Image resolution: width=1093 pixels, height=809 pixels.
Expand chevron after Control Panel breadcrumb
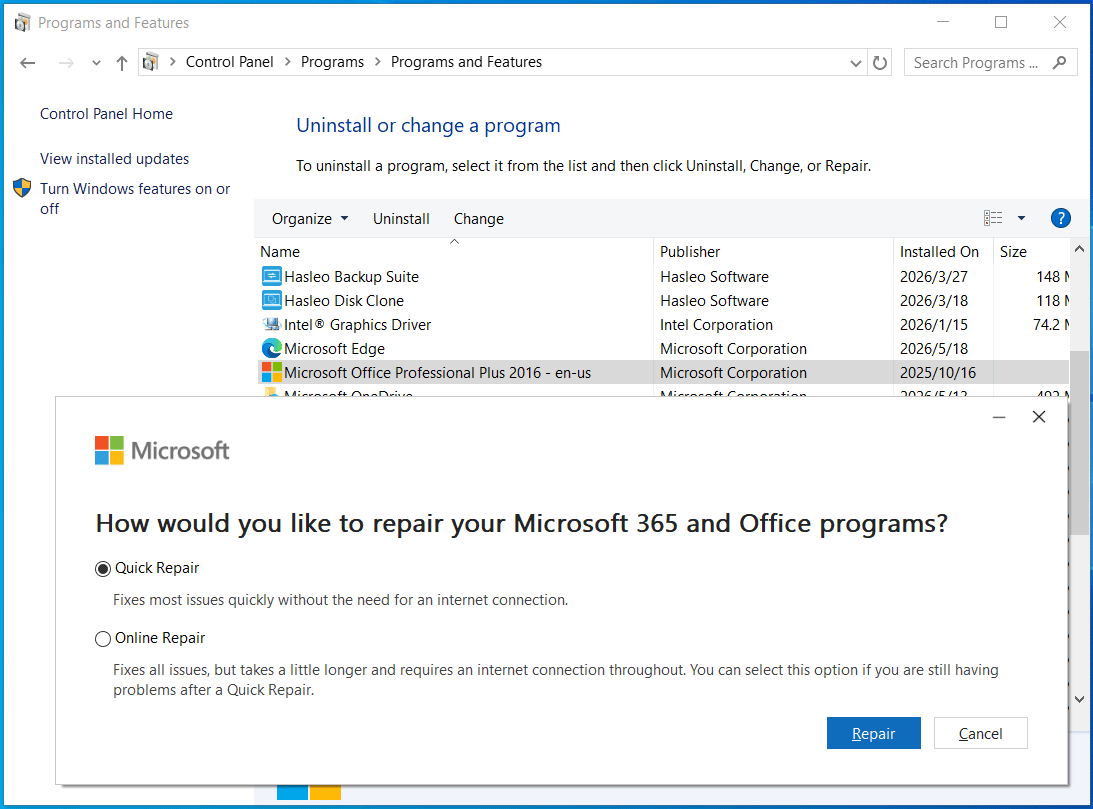click(x=287, y=62)
